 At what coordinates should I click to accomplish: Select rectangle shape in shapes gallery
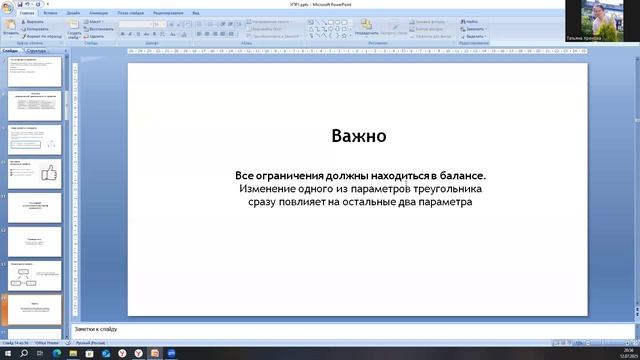331,22
